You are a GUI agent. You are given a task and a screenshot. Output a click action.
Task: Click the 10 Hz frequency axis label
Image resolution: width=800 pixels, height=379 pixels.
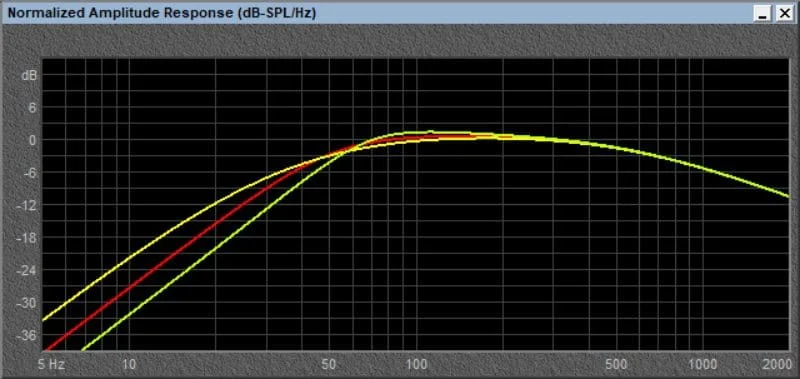tap(130, 364)
